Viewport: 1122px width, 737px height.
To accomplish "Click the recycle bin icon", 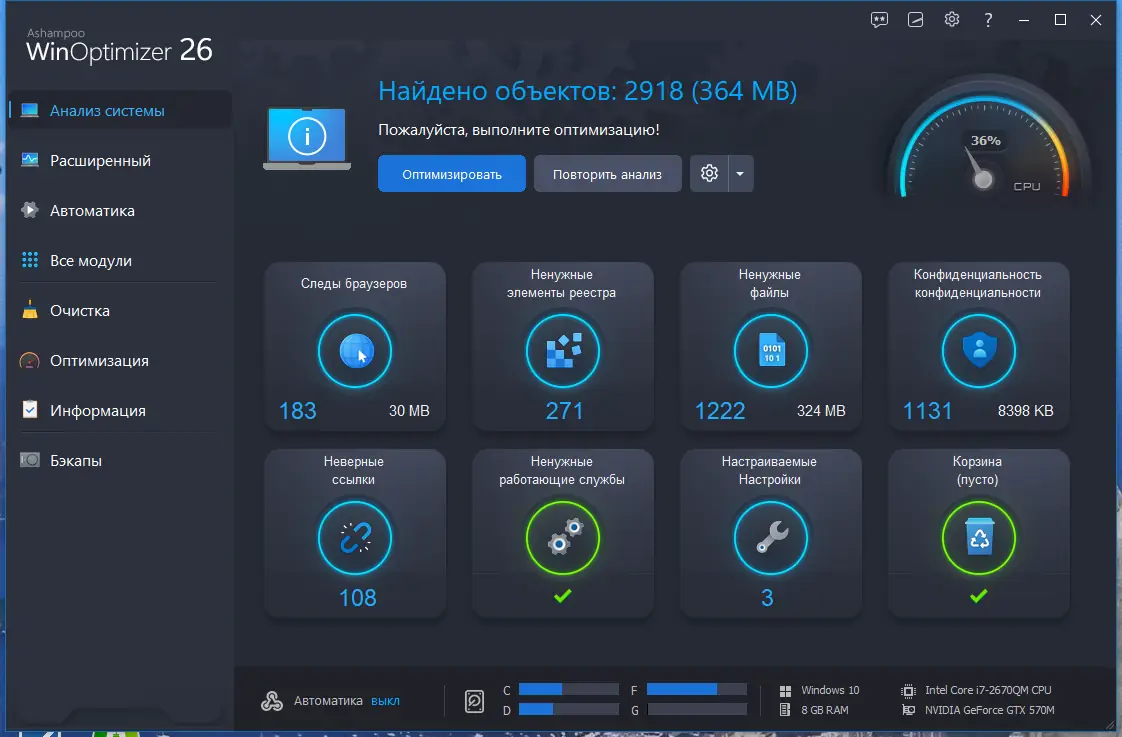I will coord(978,538).
